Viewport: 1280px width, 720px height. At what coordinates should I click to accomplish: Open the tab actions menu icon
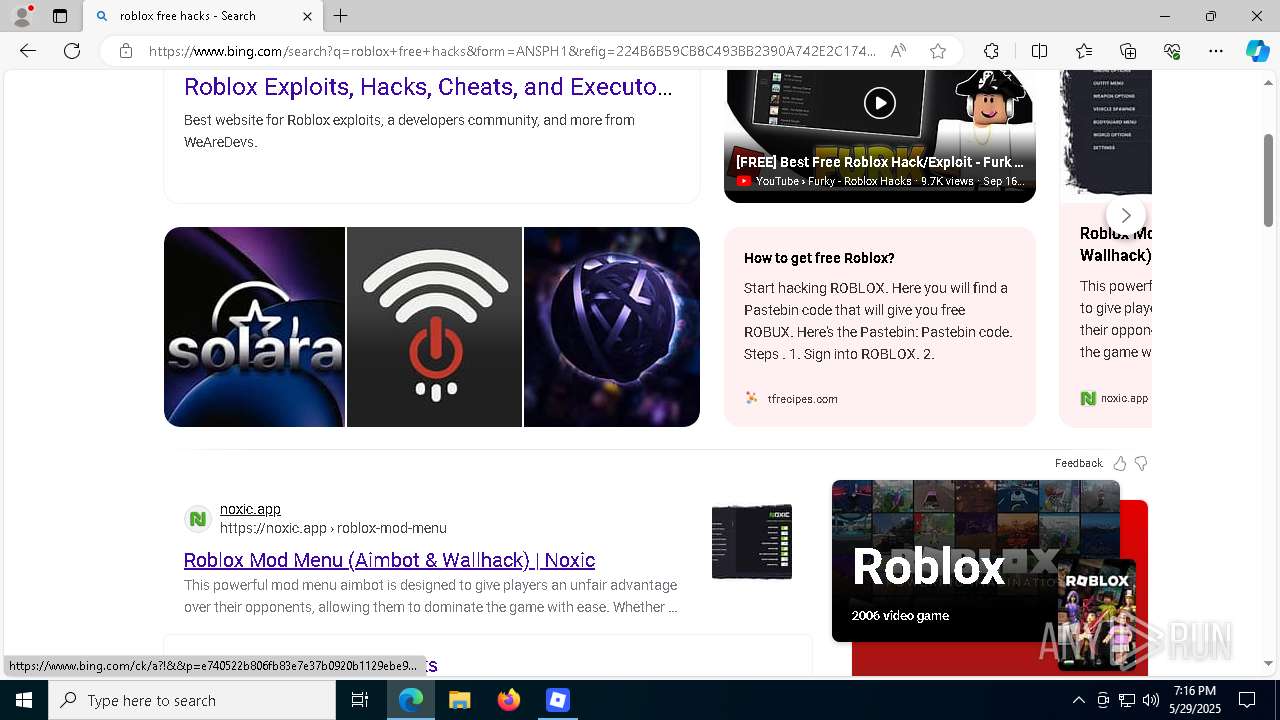tap(60, 16)
